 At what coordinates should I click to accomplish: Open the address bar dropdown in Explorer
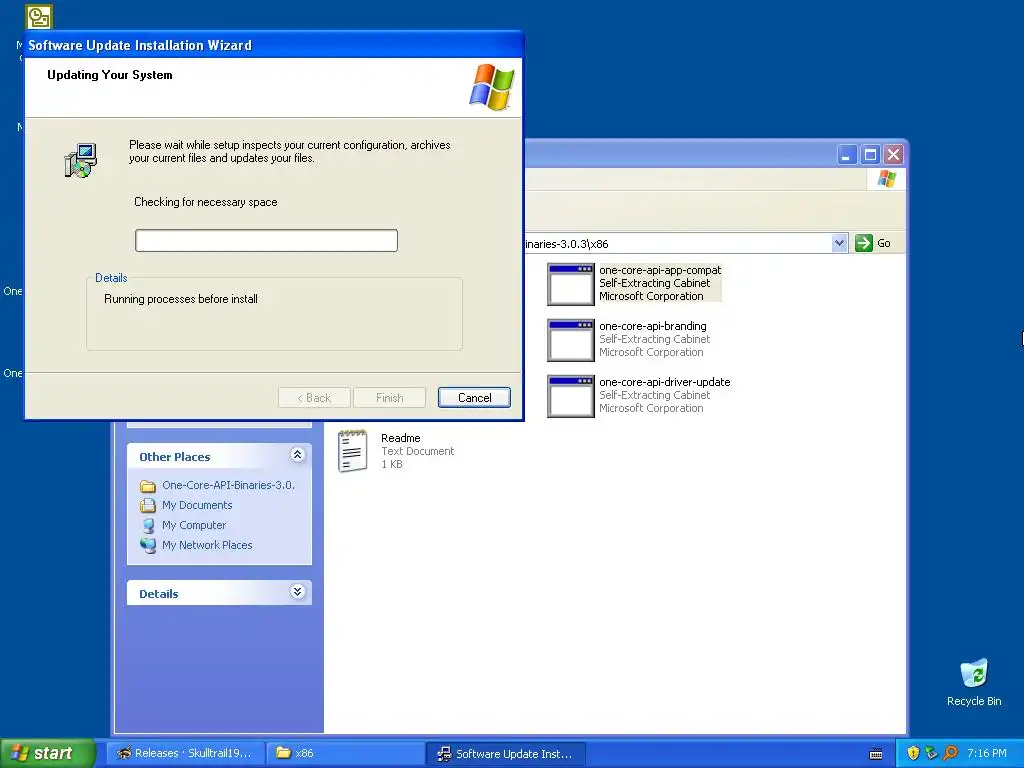[x=839, y=243]
